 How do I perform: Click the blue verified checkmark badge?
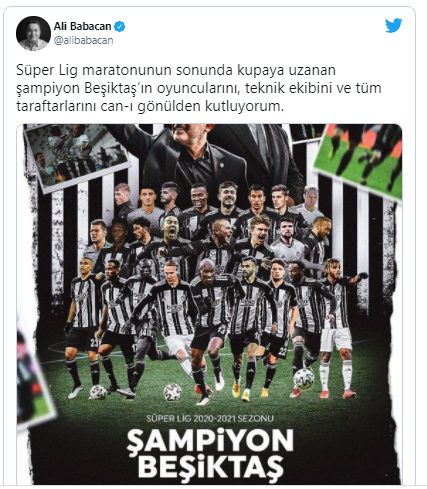tap(120, 26)
